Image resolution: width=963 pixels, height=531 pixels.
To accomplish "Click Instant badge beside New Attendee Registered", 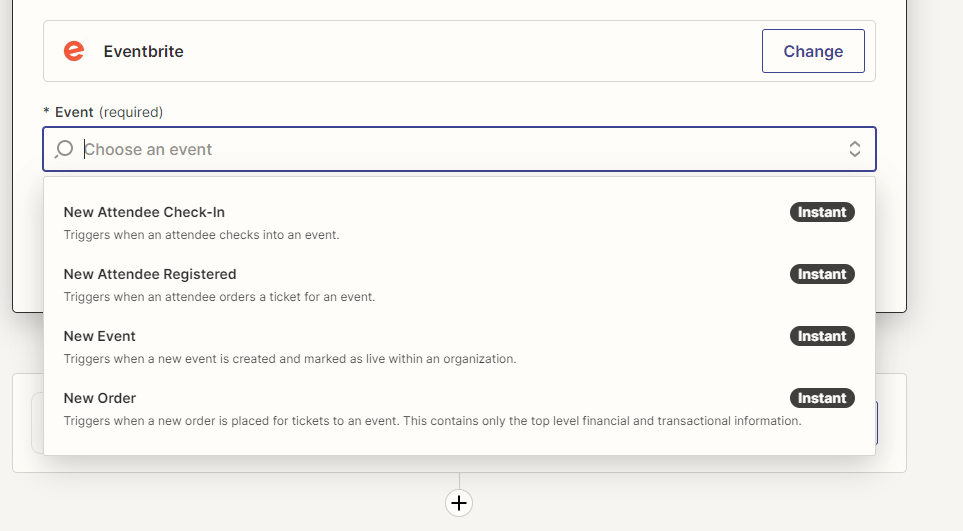I will pos(822,274).
